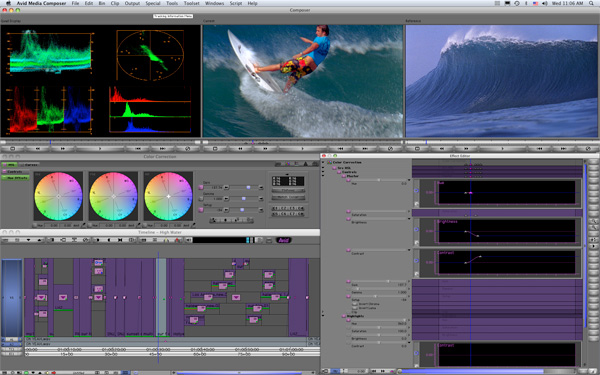Click the volume icon in menu bar

545,3
